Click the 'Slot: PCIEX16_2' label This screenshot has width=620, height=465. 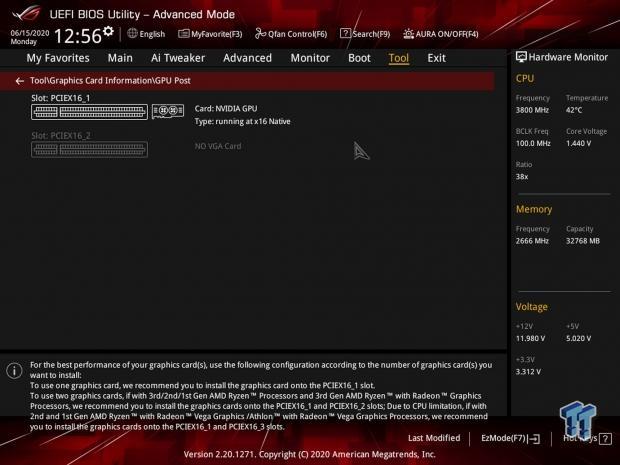coord(61,136)
